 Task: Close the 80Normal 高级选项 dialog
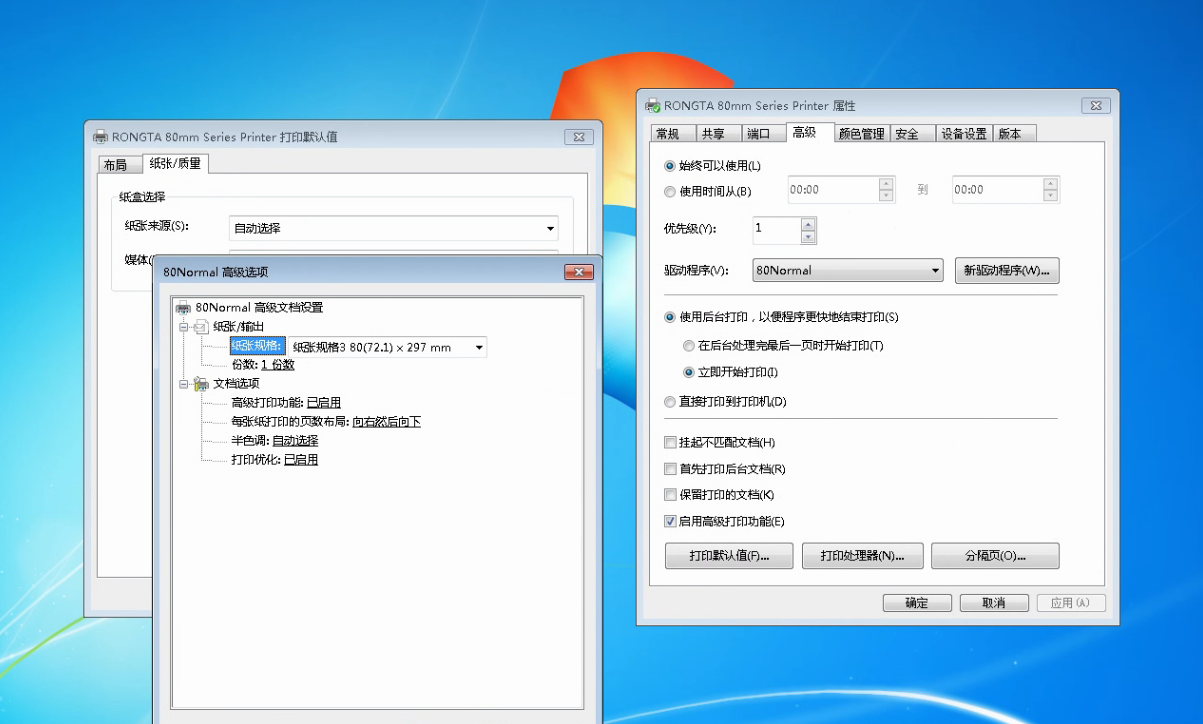(579, 272)
